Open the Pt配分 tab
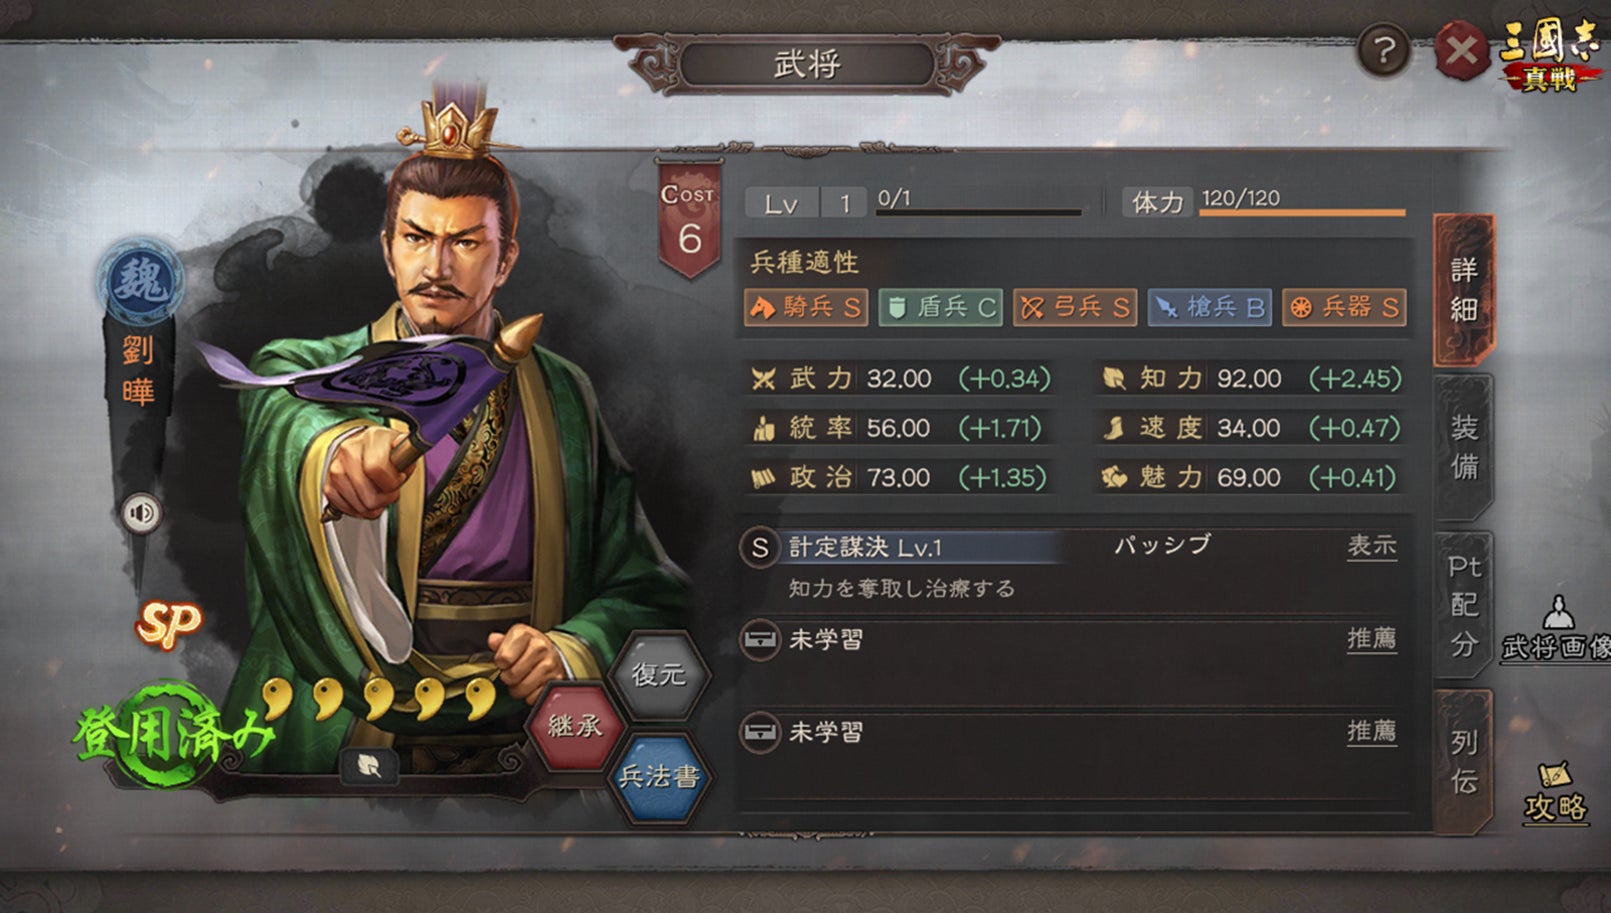The image size is (1611, 913). point(1463,606)
